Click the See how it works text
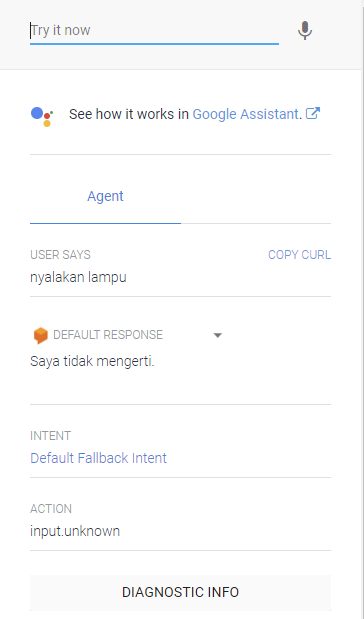Viewport: 364px width, 619px height. click(129, 114)
